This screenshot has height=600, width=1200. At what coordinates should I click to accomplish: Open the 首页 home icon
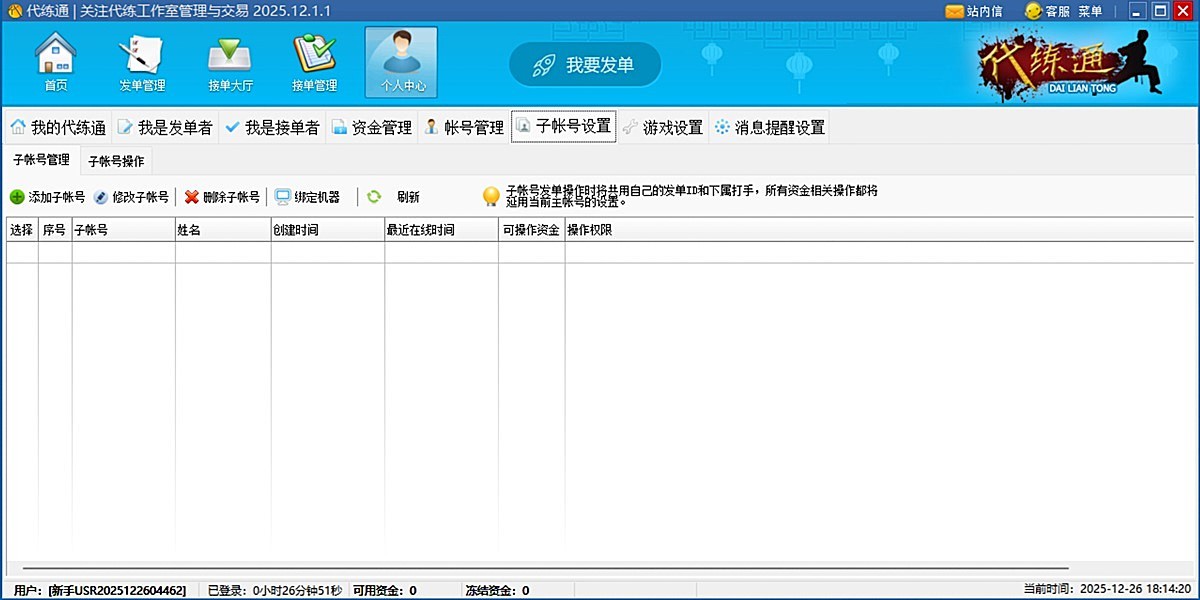(x=55, y=60)
